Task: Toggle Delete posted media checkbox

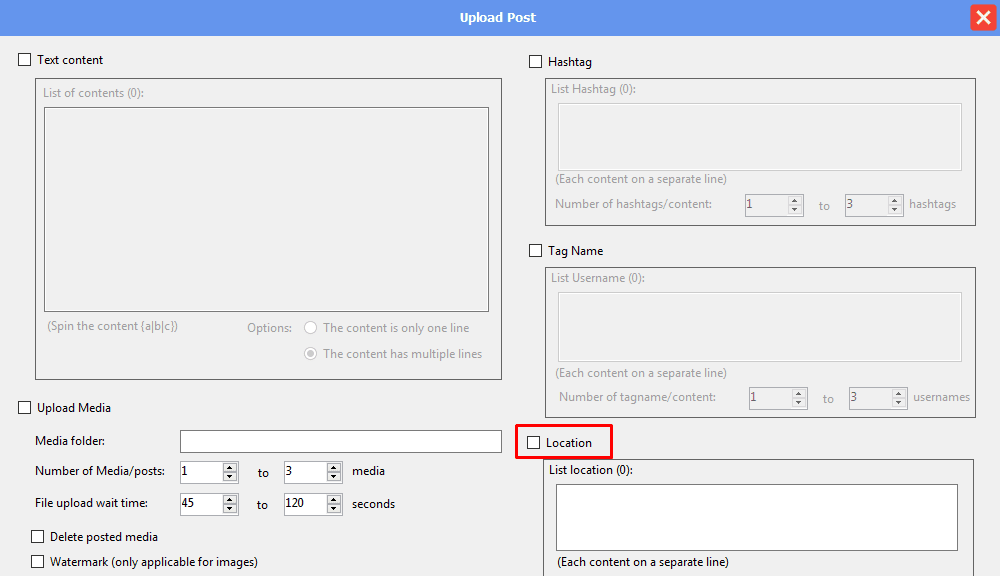Action: pyautogui.click(x=38, y=537)
